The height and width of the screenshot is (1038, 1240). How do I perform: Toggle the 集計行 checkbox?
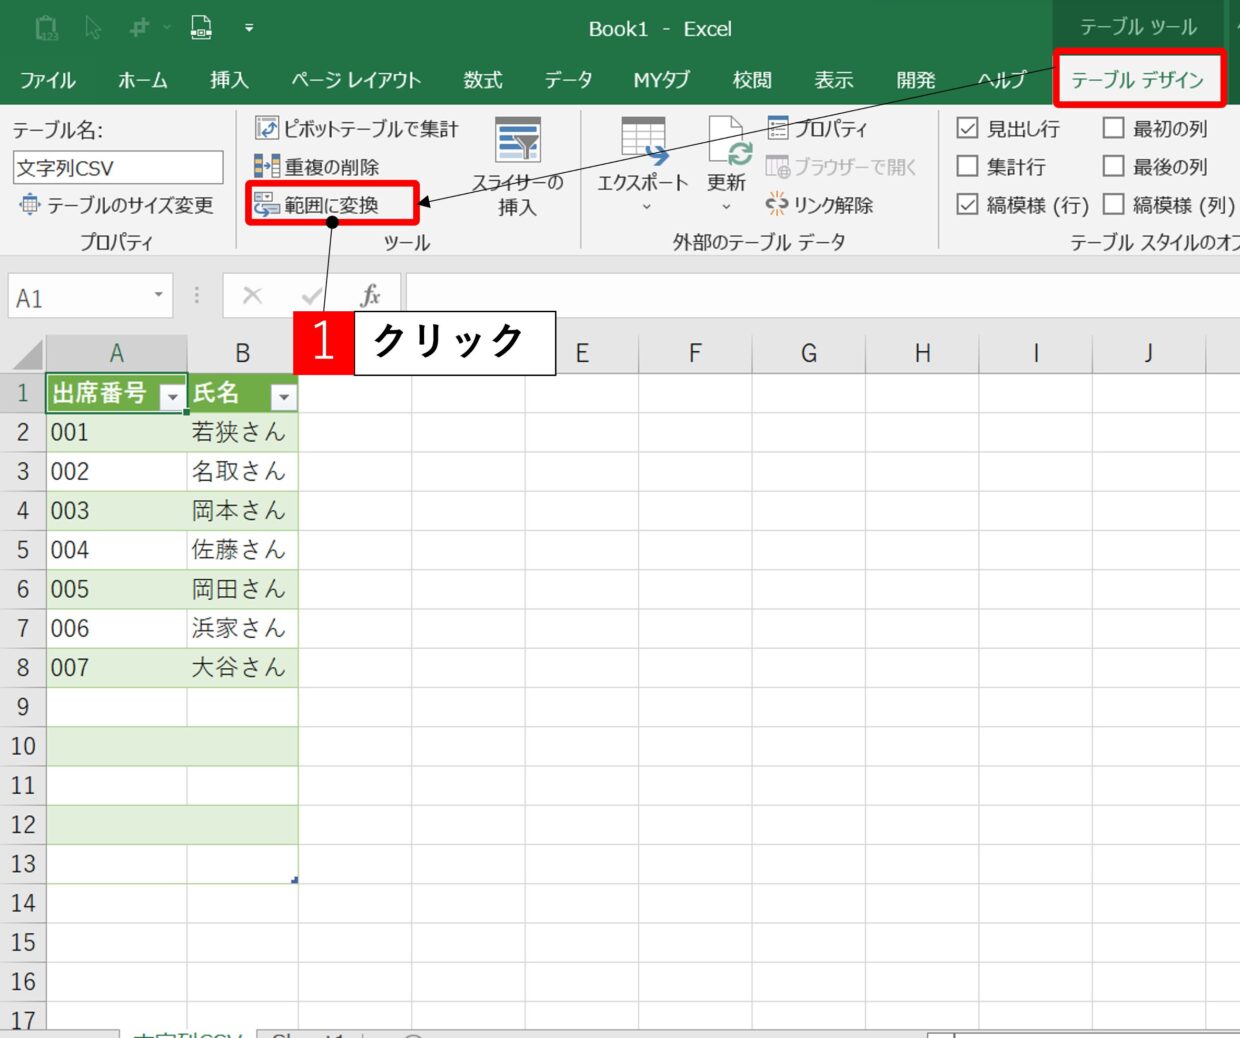[967, 166]
